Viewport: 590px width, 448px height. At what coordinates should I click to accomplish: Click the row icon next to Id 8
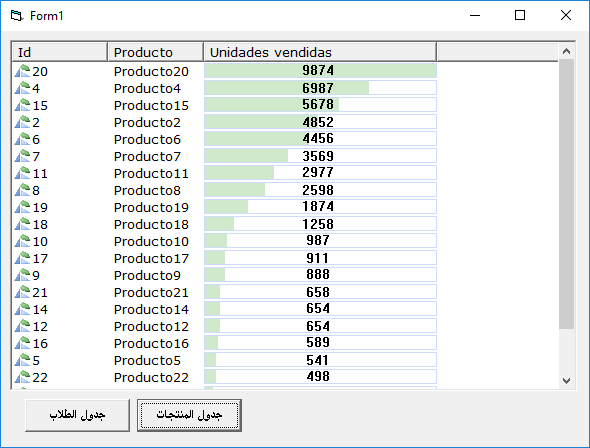click(22, 190)
